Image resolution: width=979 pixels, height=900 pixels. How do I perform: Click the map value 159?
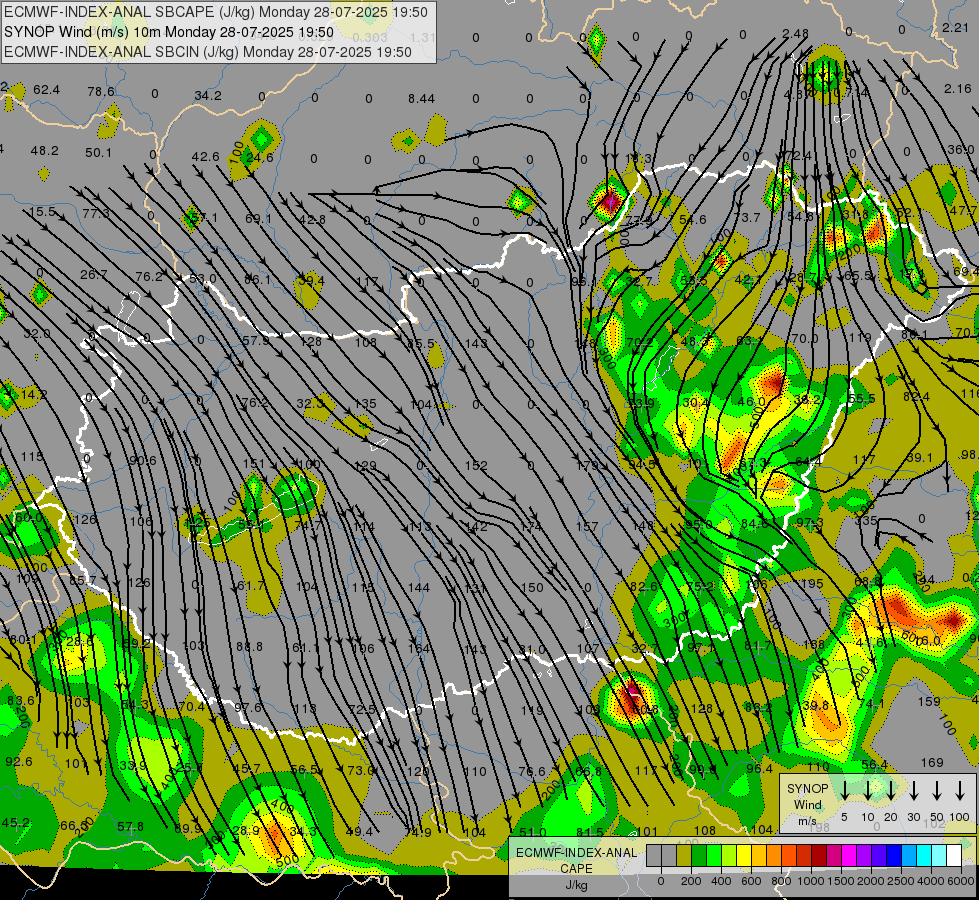[x=929, y=701]
